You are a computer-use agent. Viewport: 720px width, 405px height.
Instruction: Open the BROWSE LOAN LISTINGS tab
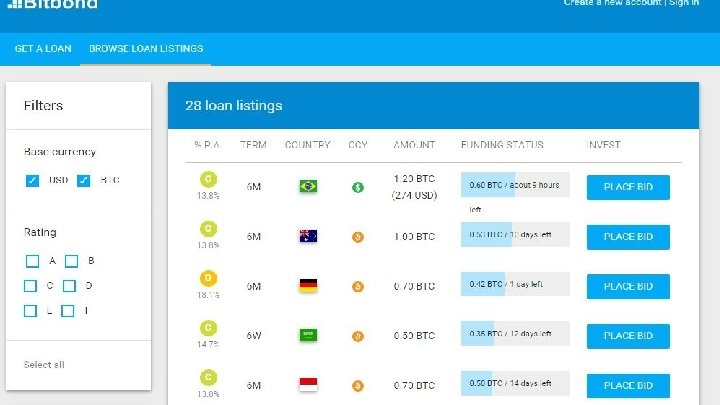[146, 49]
